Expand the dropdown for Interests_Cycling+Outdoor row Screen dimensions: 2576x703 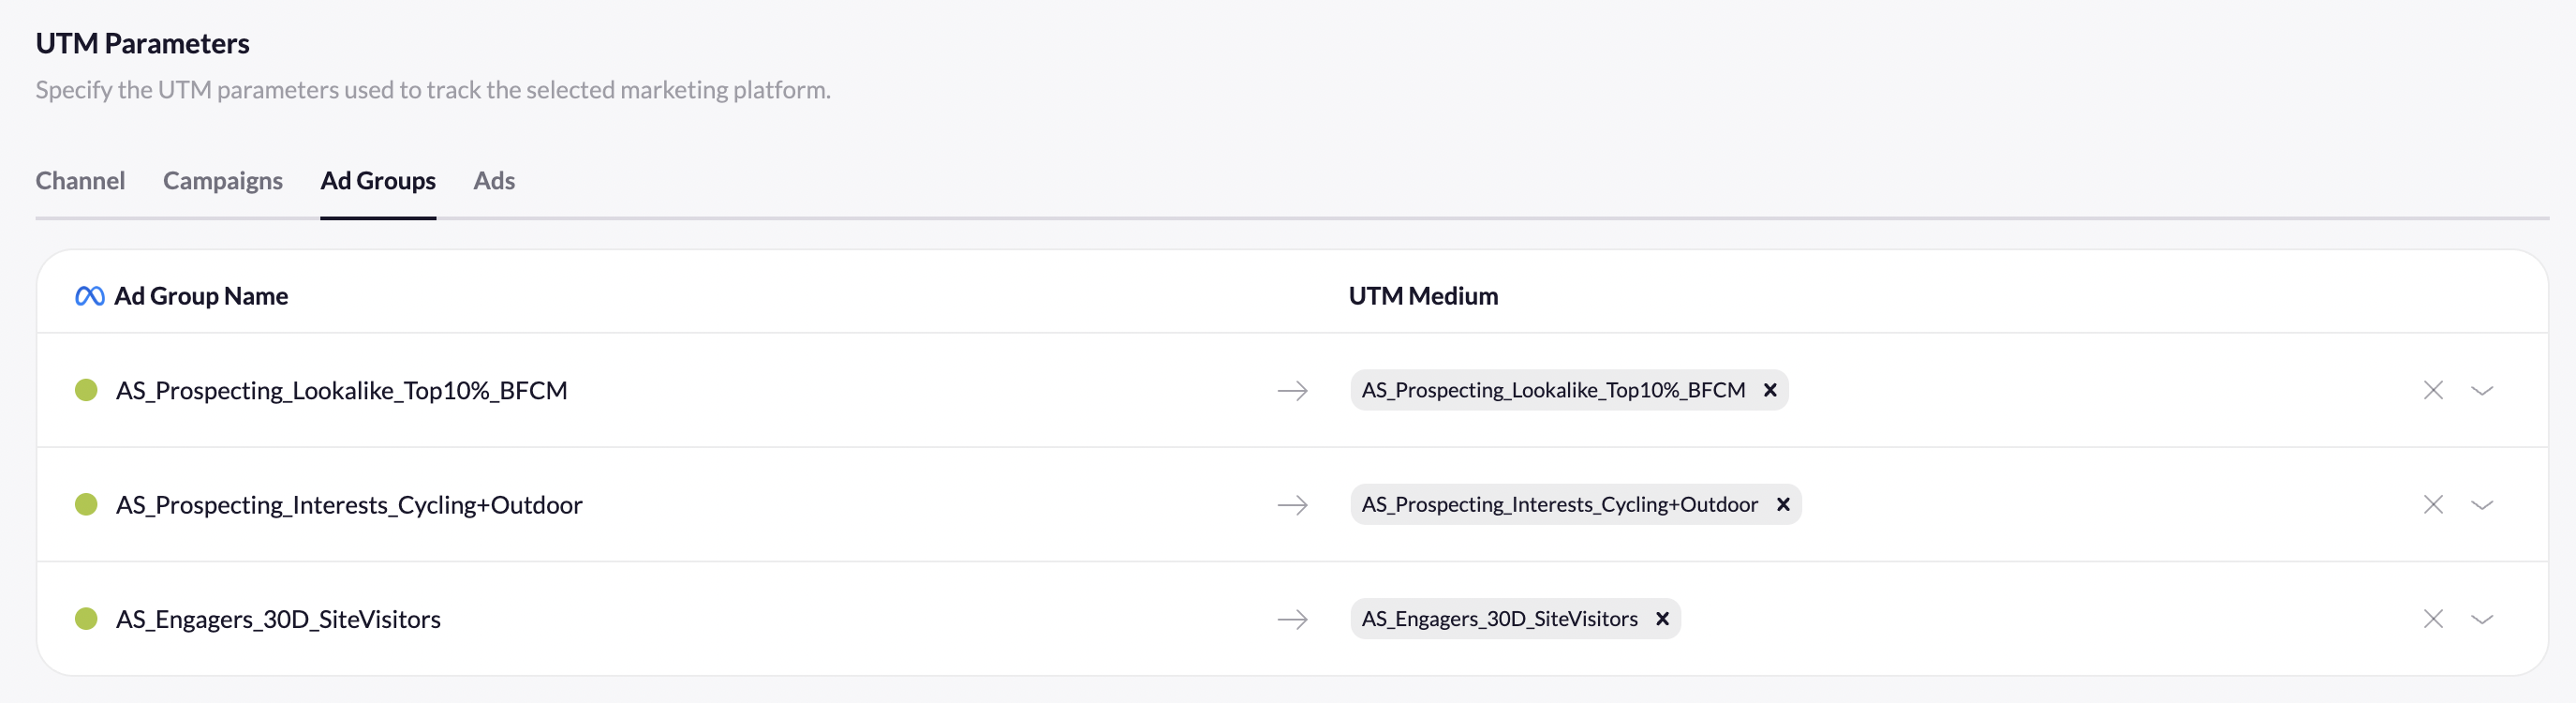pyautogui.click(x=2482, y=505)
